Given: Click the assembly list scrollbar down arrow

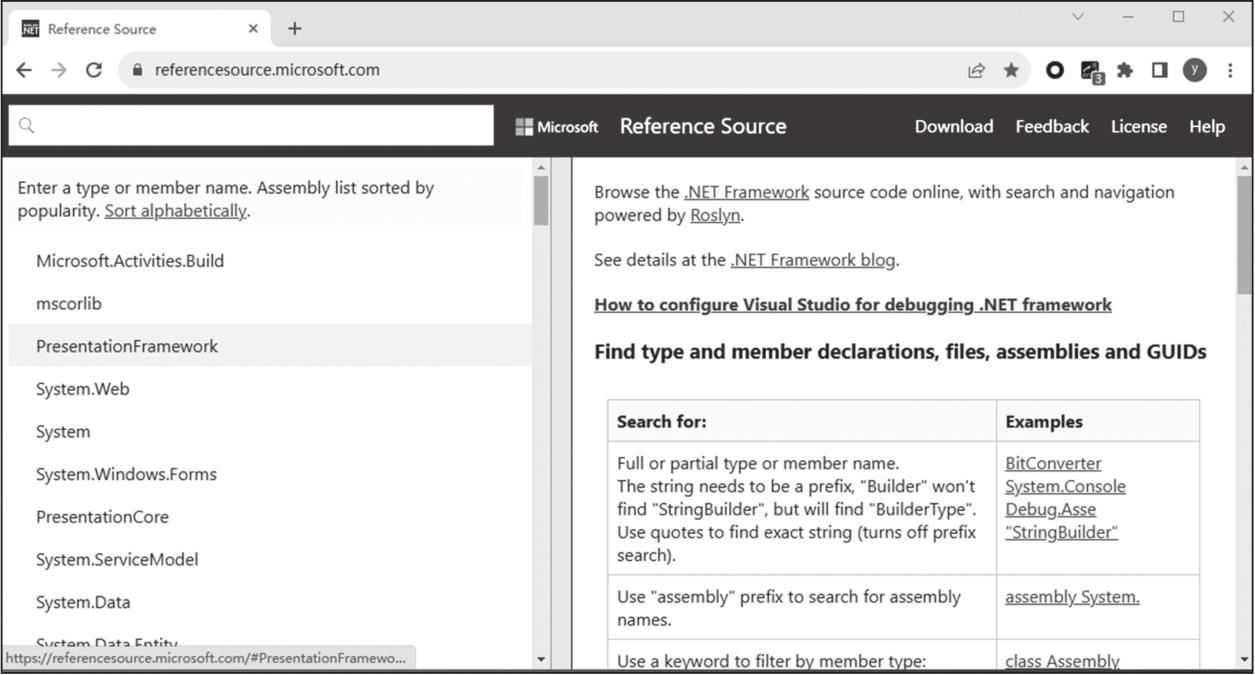Looking at the screenshot, I should pyautogui.click(x=541, y=659).
